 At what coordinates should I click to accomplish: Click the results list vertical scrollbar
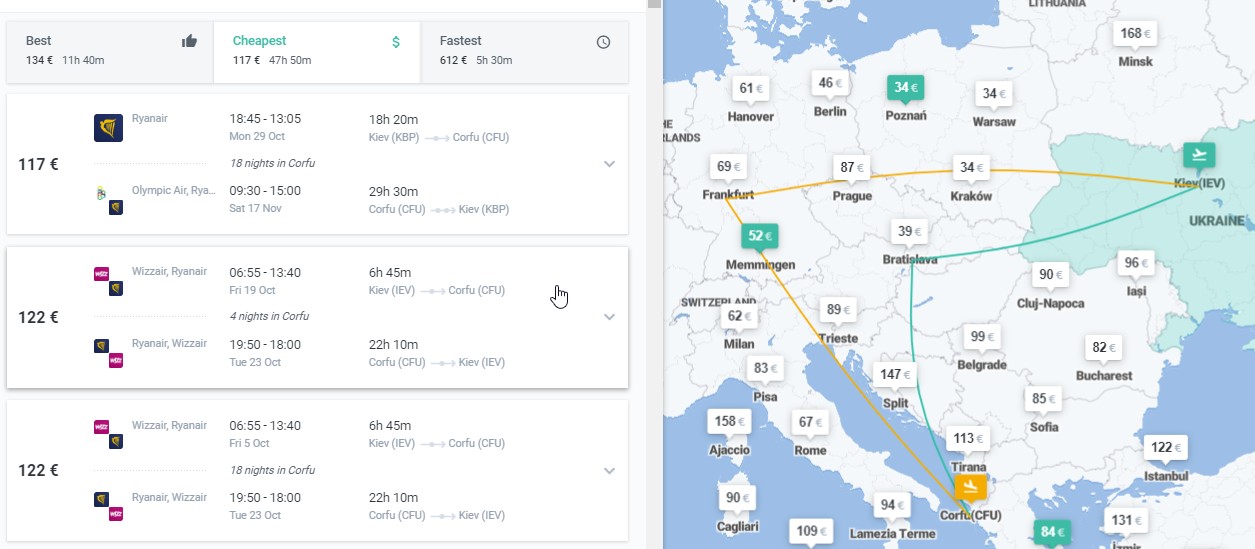(x=654, y=274)
